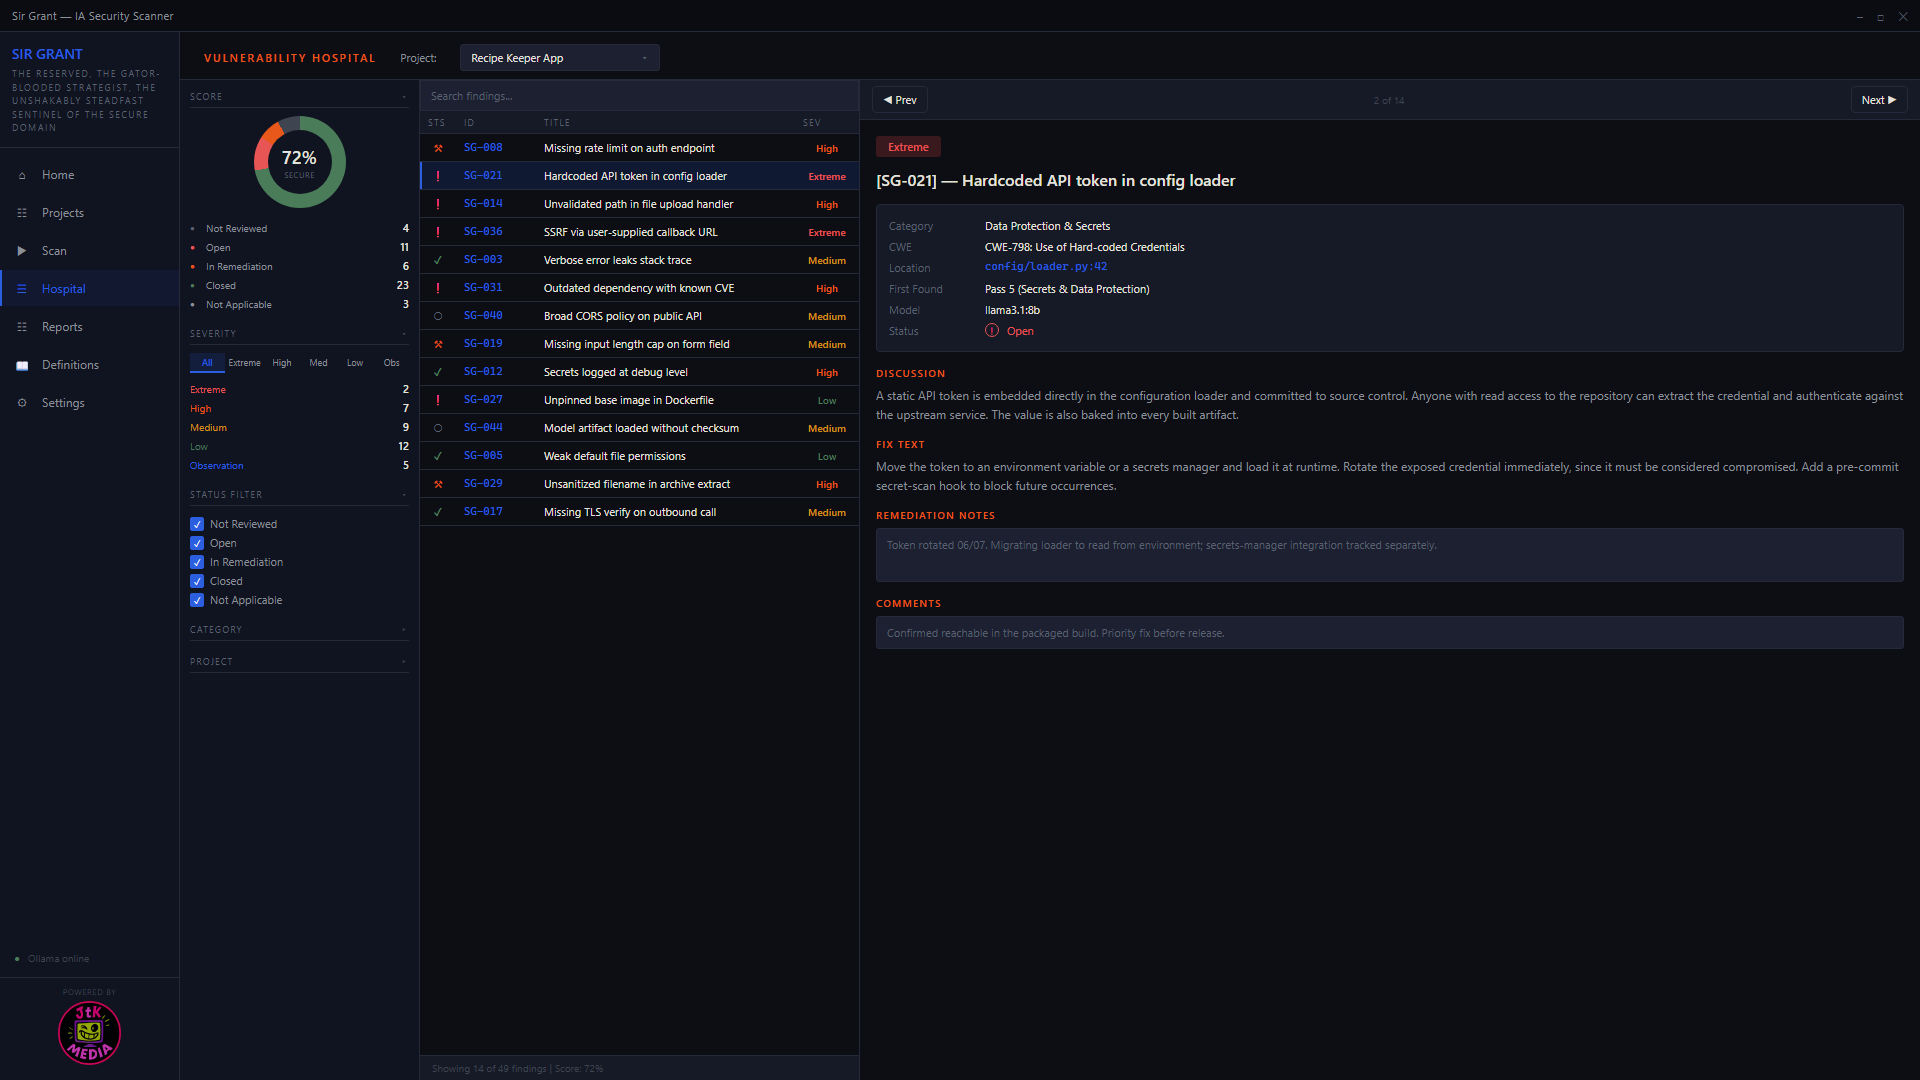
Task: Click the open alert icon for SG-021
Action: pyautogui.click(x=438, y=176)
